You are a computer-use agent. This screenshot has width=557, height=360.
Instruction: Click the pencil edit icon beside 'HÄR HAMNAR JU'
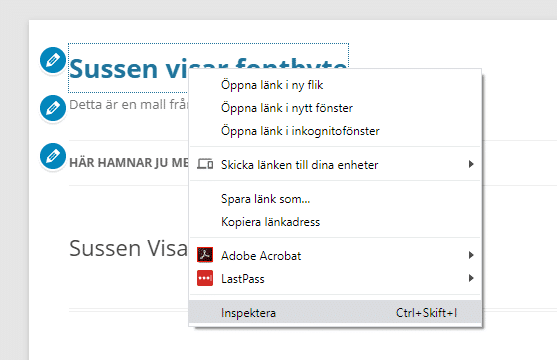[53, 156]
